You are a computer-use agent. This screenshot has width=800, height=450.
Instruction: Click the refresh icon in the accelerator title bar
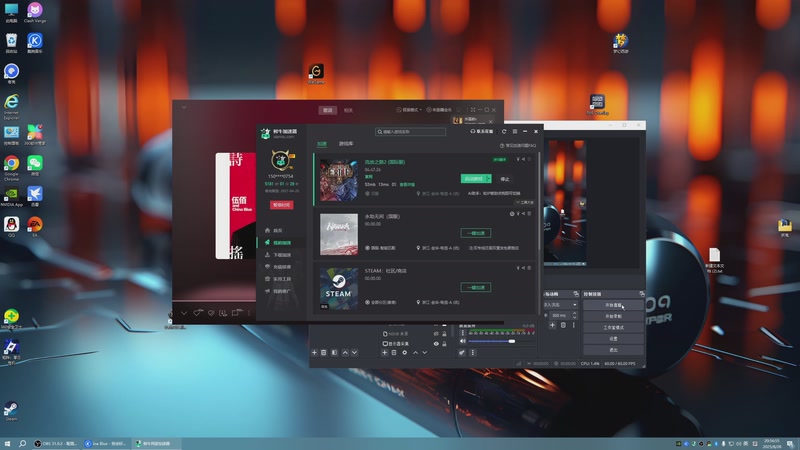tap(504, 132)
